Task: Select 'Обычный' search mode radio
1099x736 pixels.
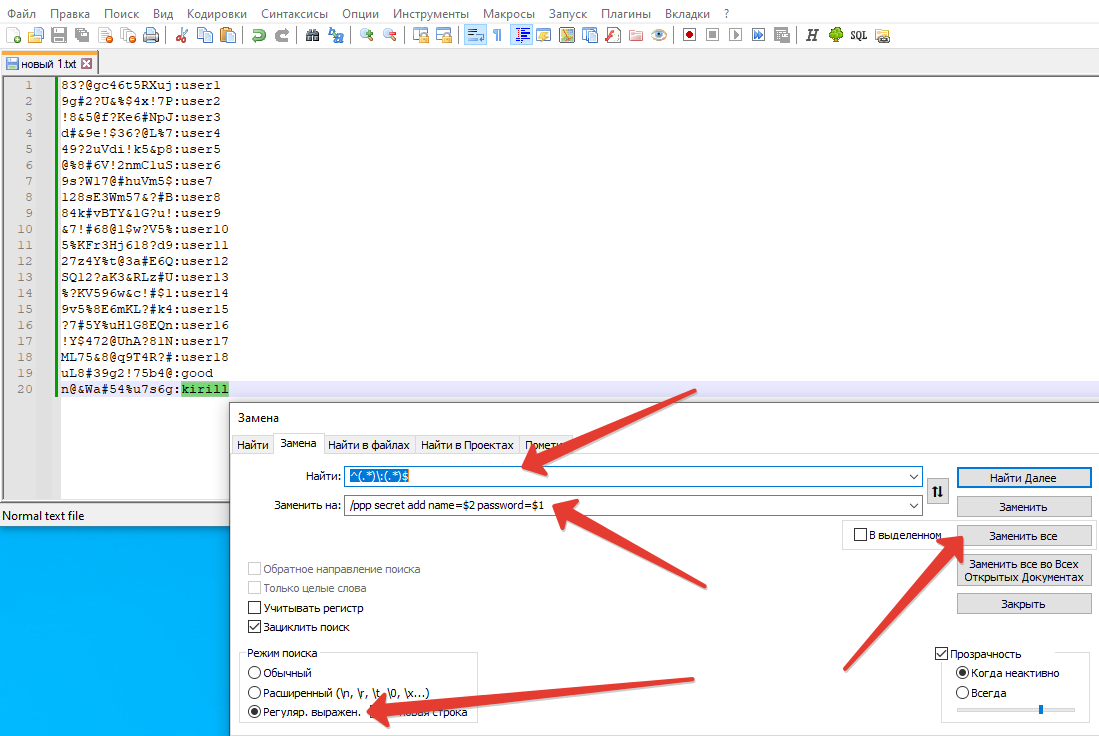Action: [254, 673]
